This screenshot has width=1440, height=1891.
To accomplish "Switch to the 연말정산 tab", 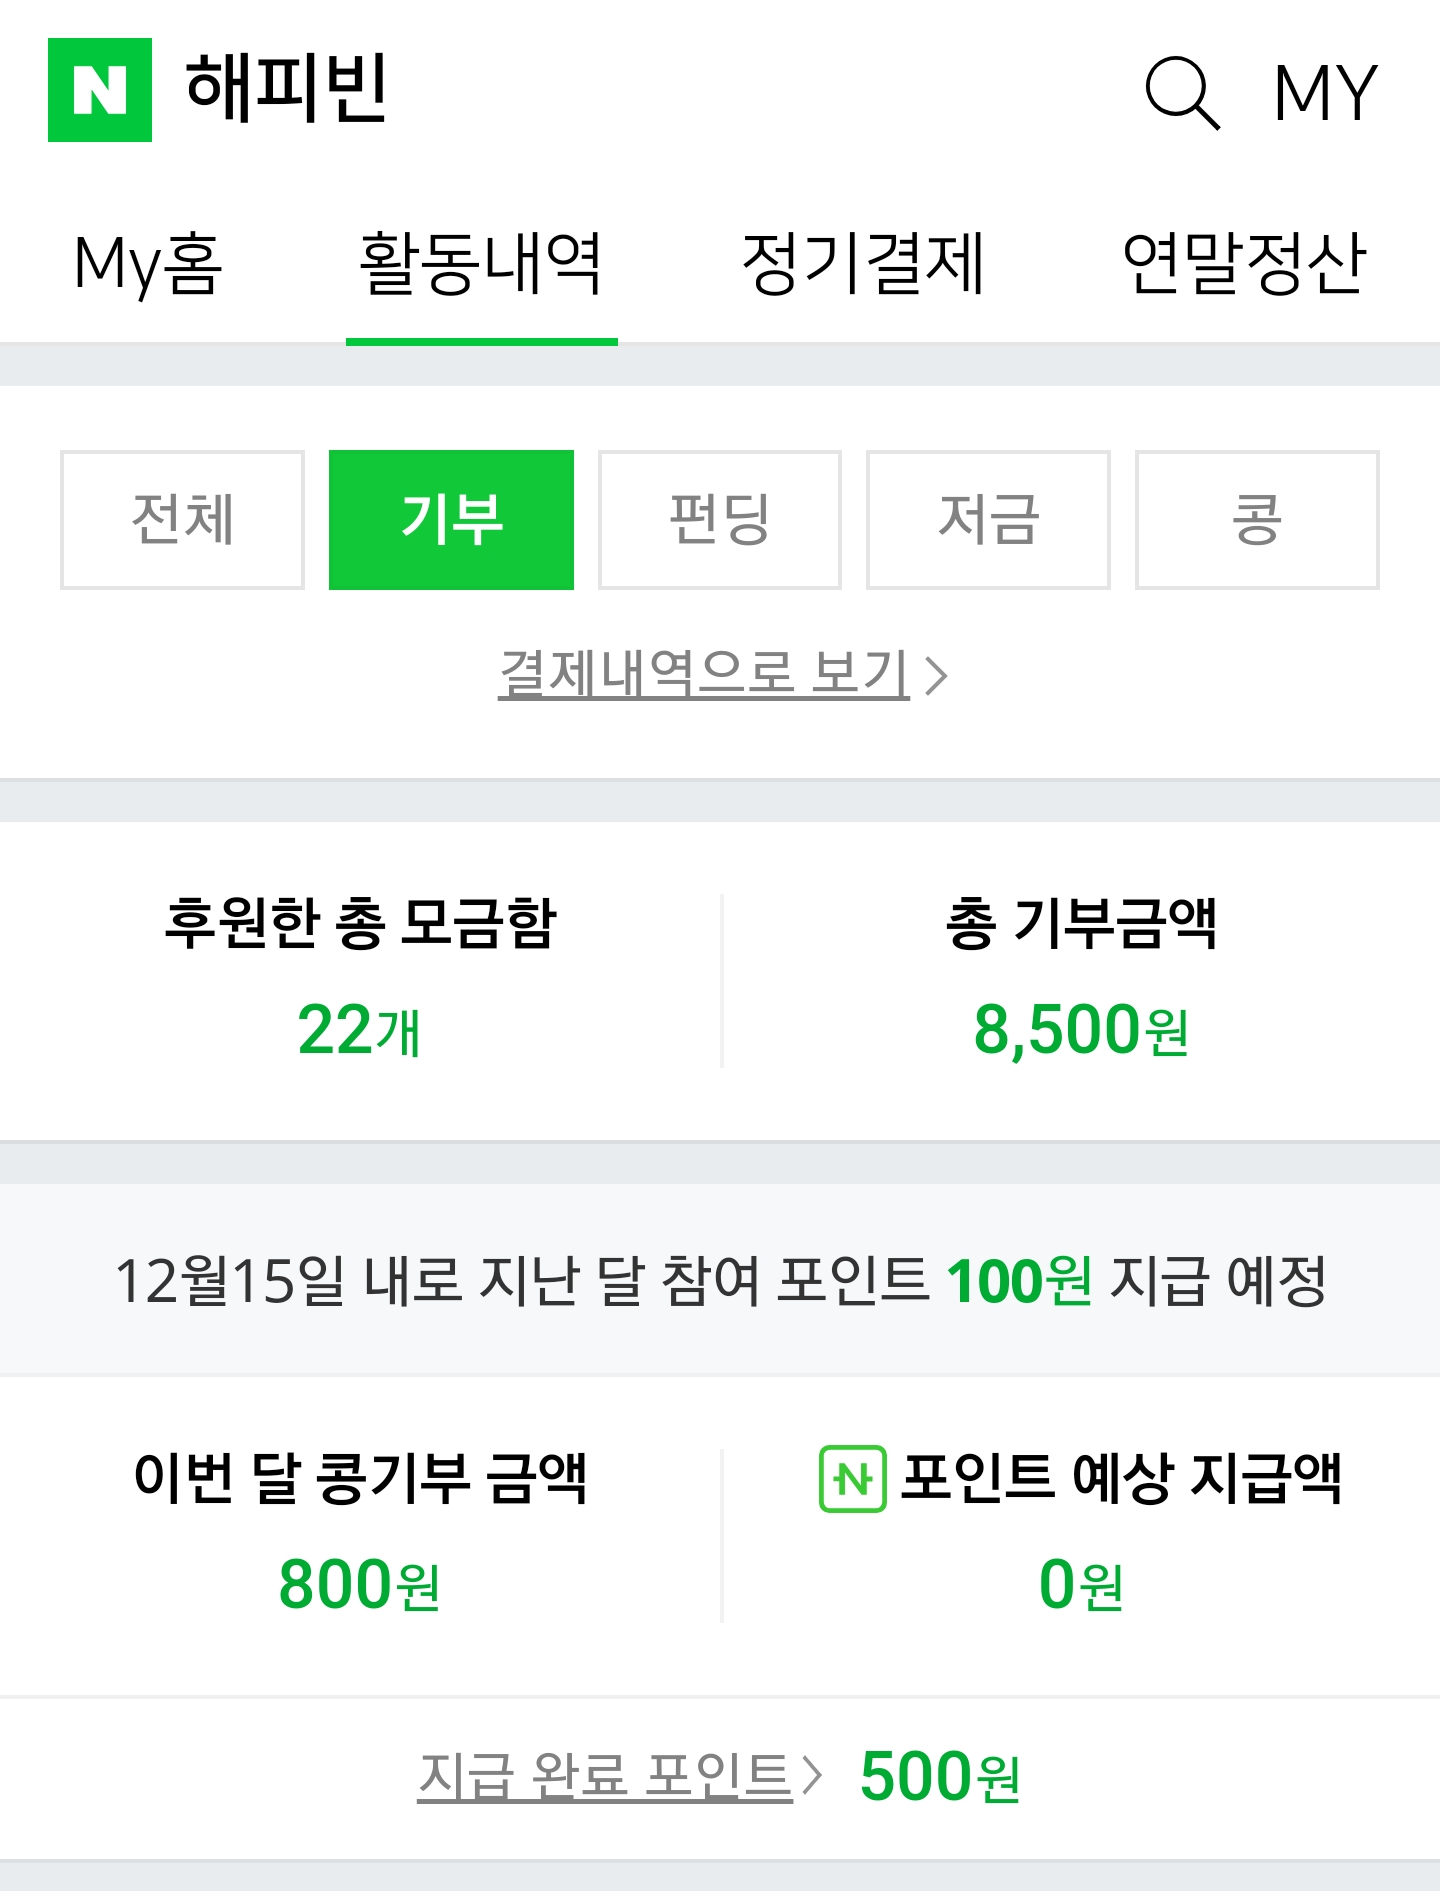I will pos(1244,264).
